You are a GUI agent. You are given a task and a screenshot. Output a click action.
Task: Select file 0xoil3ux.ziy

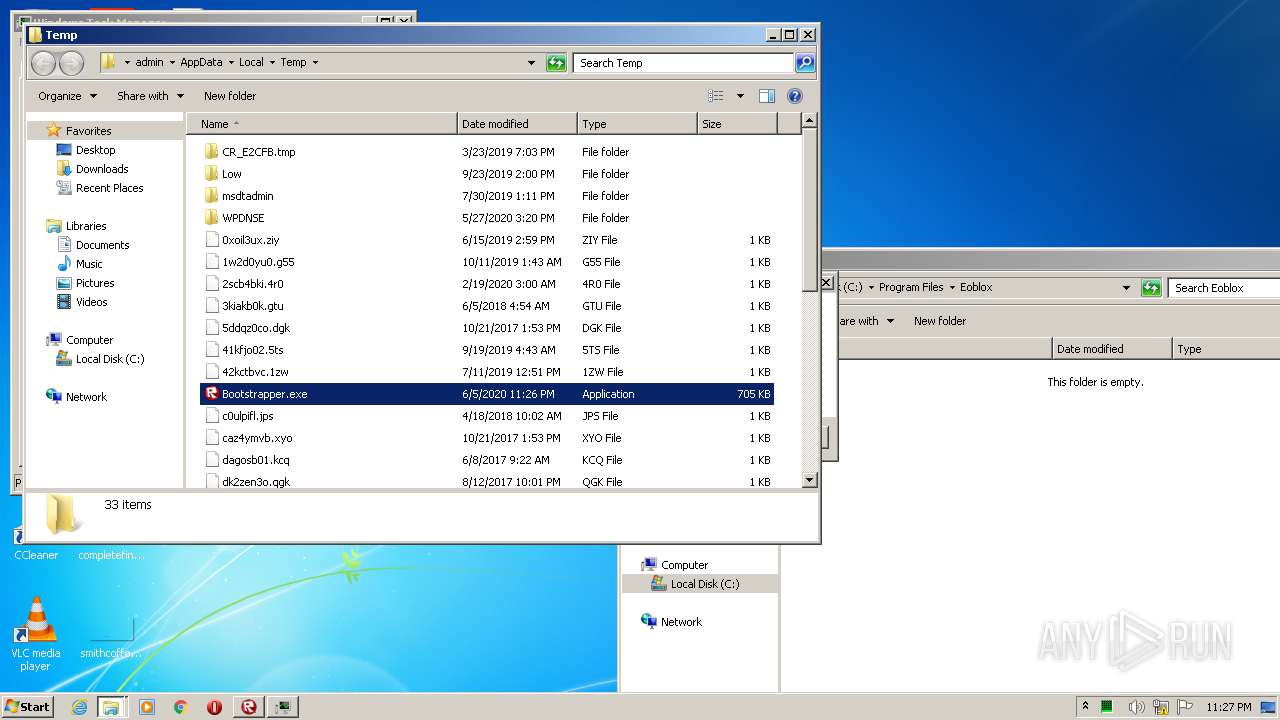486,240
